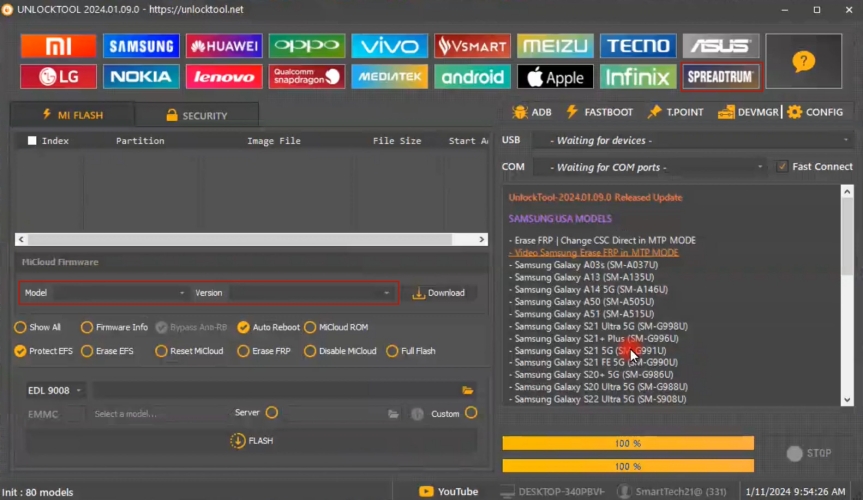Select the Apple brand logo
The width and height of the screenshot is (863, 500).
pos(555,77)
